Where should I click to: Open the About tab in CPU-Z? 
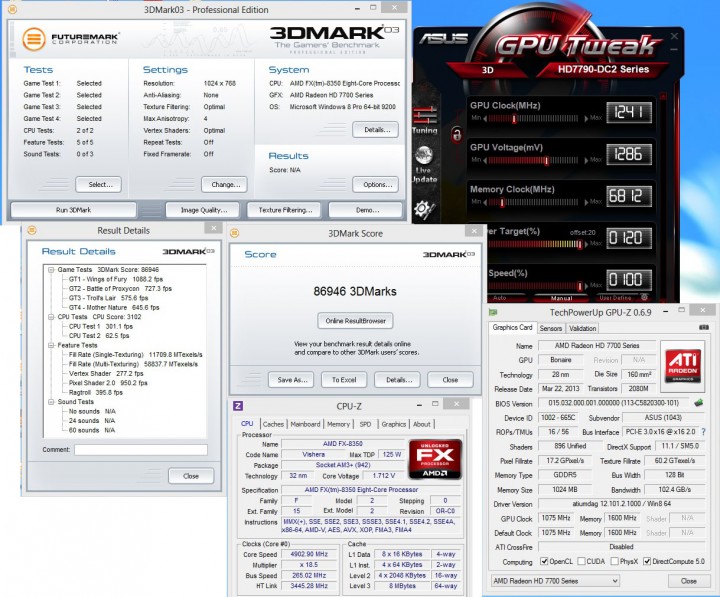click(x=422, y=424)
